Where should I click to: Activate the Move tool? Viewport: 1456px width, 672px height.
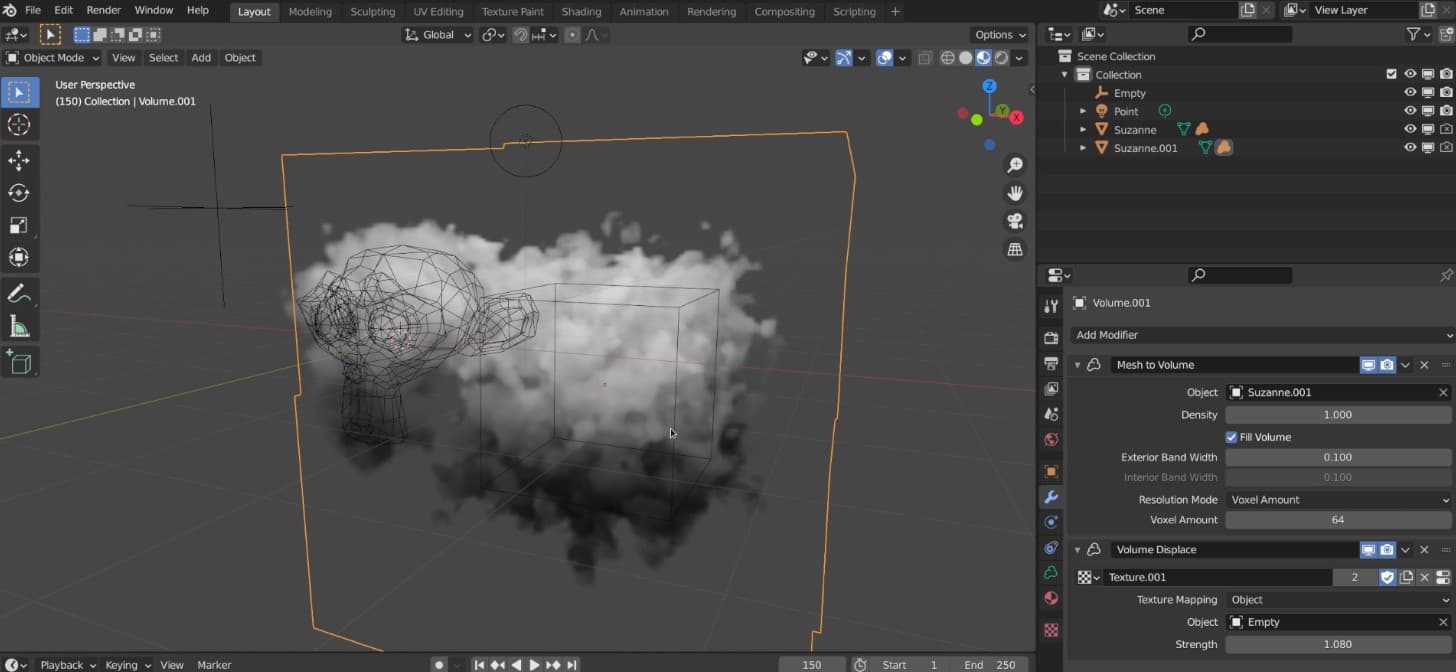click(19, 160)
